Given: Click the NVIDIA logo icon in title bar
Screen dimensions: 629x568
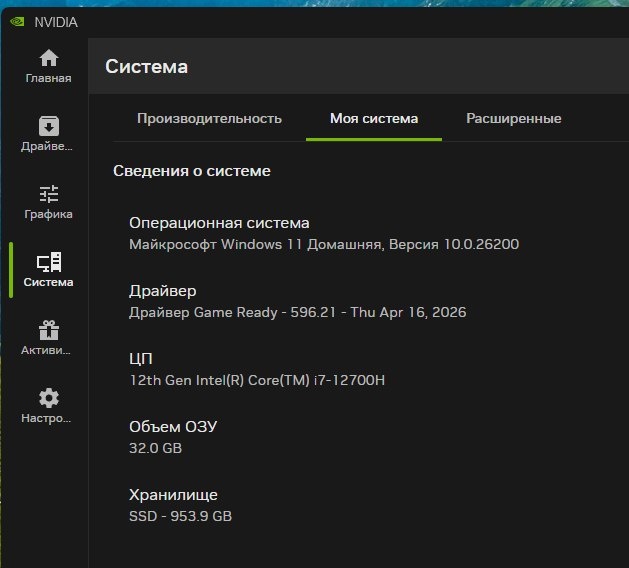Looking at the screenshot, I should tap(17, 22).
